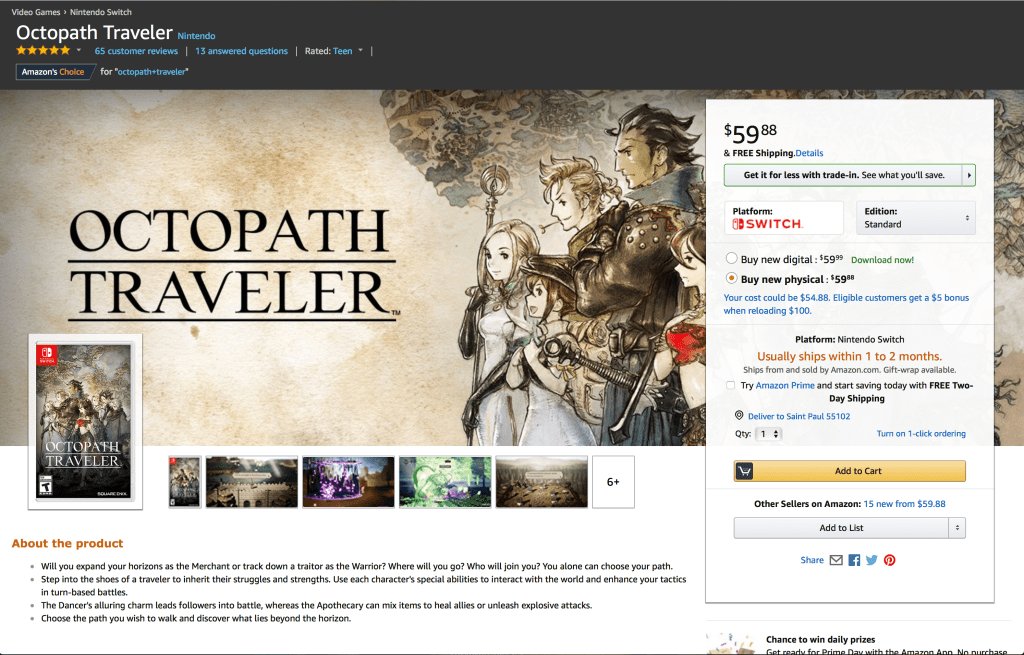Click the Chance to win daily prizes text

click(820, 639)
